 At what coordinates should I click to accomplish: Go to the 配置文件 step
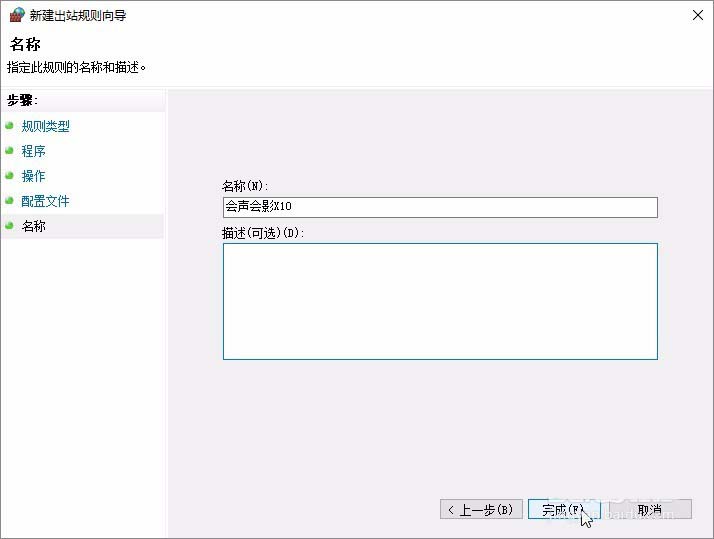tap(46, 201)
